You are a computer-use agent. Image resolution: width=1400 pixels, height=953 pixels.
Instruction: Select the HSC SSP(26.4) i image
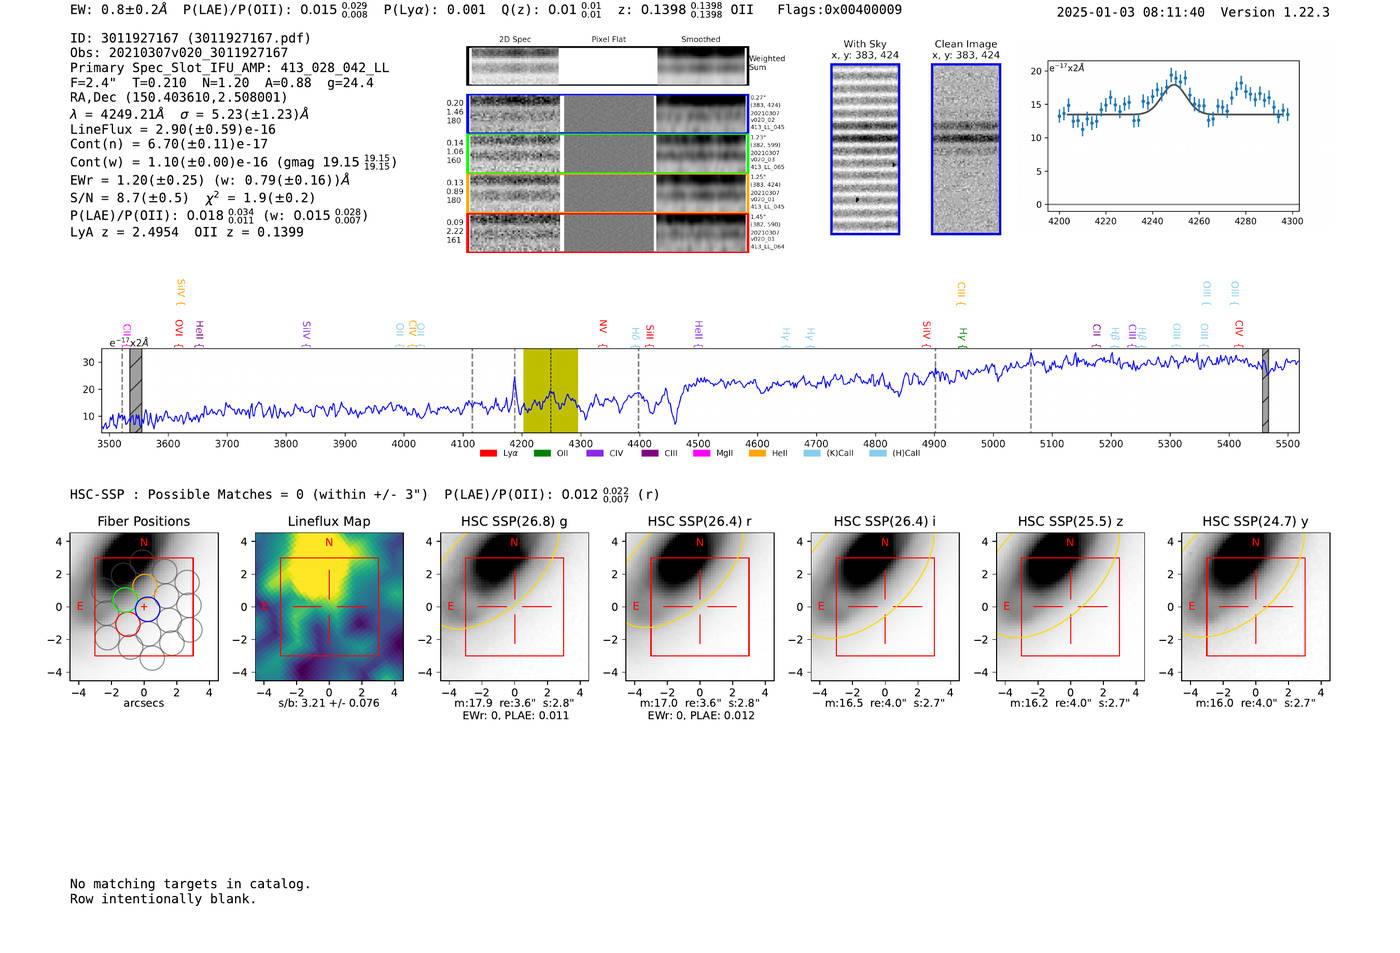885,607
